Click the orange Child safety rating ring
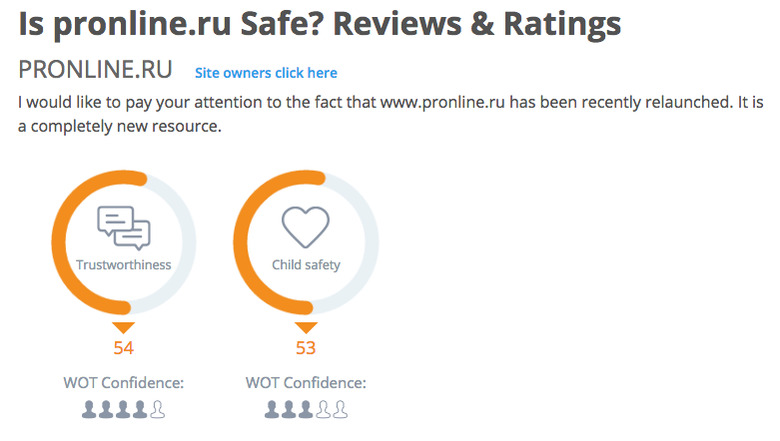Screen dimensions: 780x441 coord(241,243)
